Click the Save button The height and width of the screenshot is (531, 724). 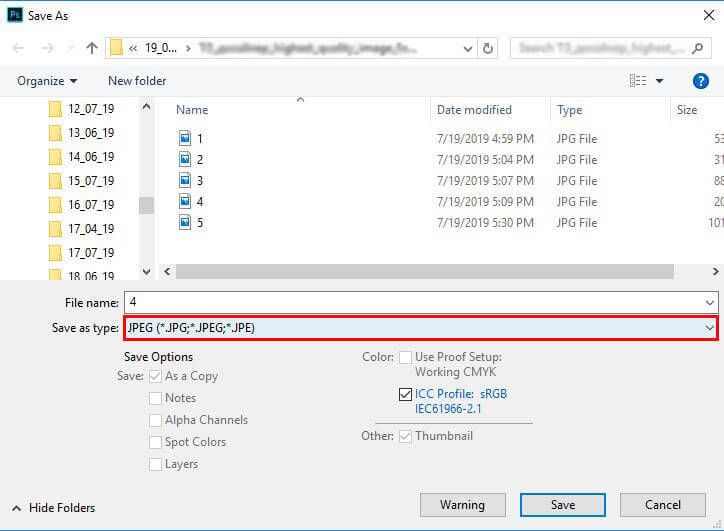(563, 505)
